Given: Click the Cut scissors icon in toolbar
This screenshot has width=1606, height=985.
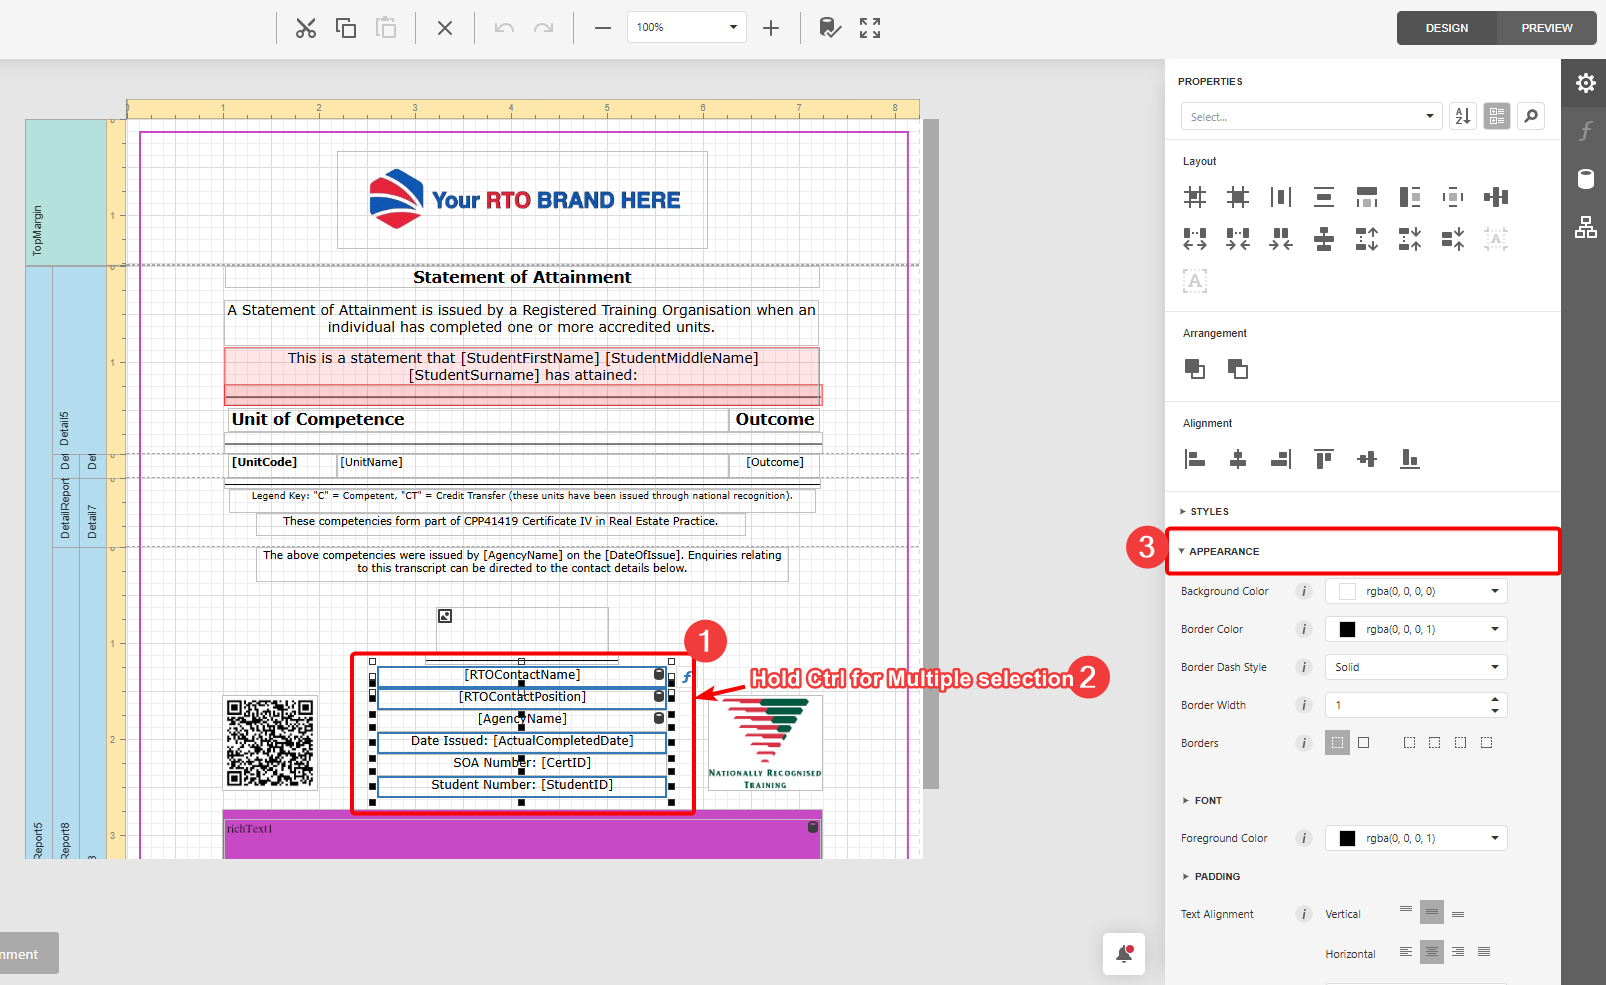Looking at the screenshot, I should coord(305,28).
